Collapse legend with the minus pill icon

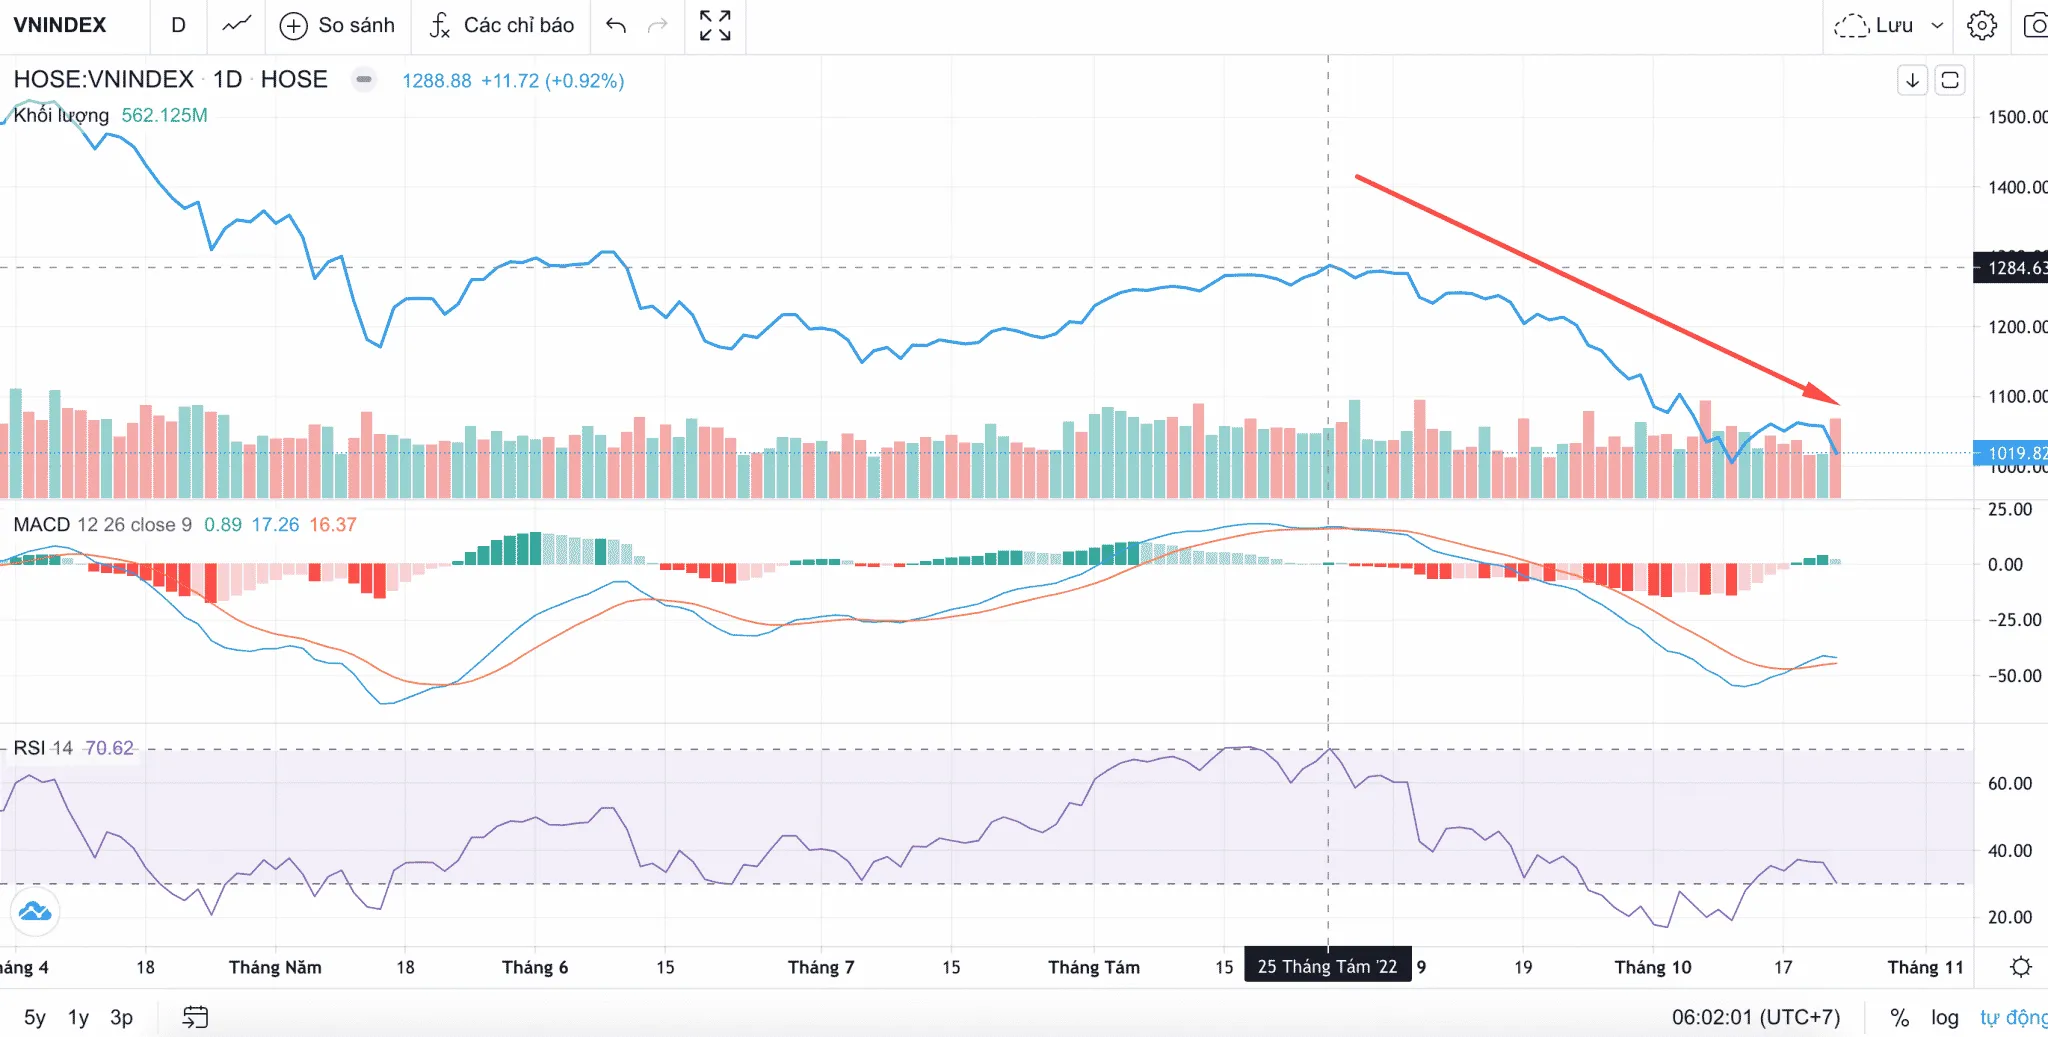point(364,79)
